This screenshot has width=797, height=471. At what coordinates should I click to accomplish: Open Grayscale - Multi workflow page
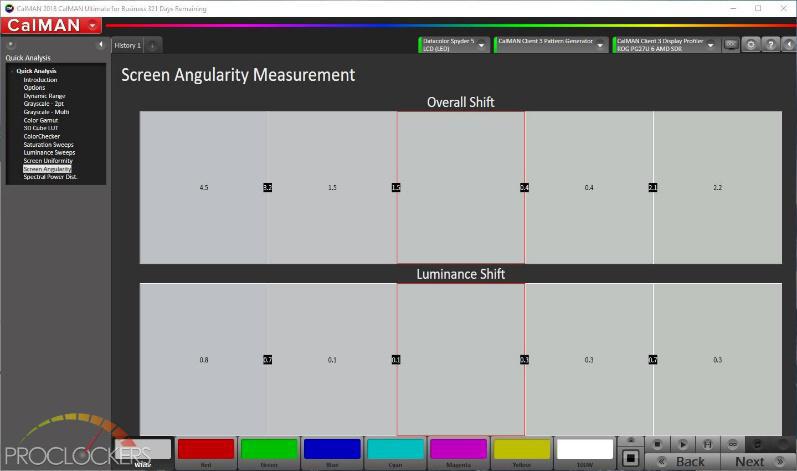click(x=46, y=112)
